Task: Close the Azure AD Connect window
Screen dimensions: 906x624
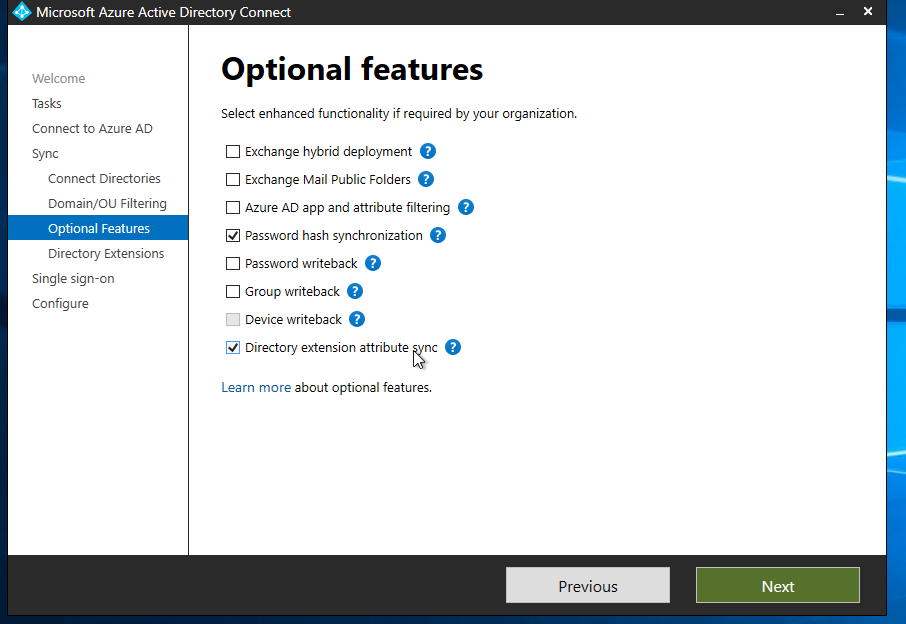Action: pyautogui.click(x=868, y=11)
